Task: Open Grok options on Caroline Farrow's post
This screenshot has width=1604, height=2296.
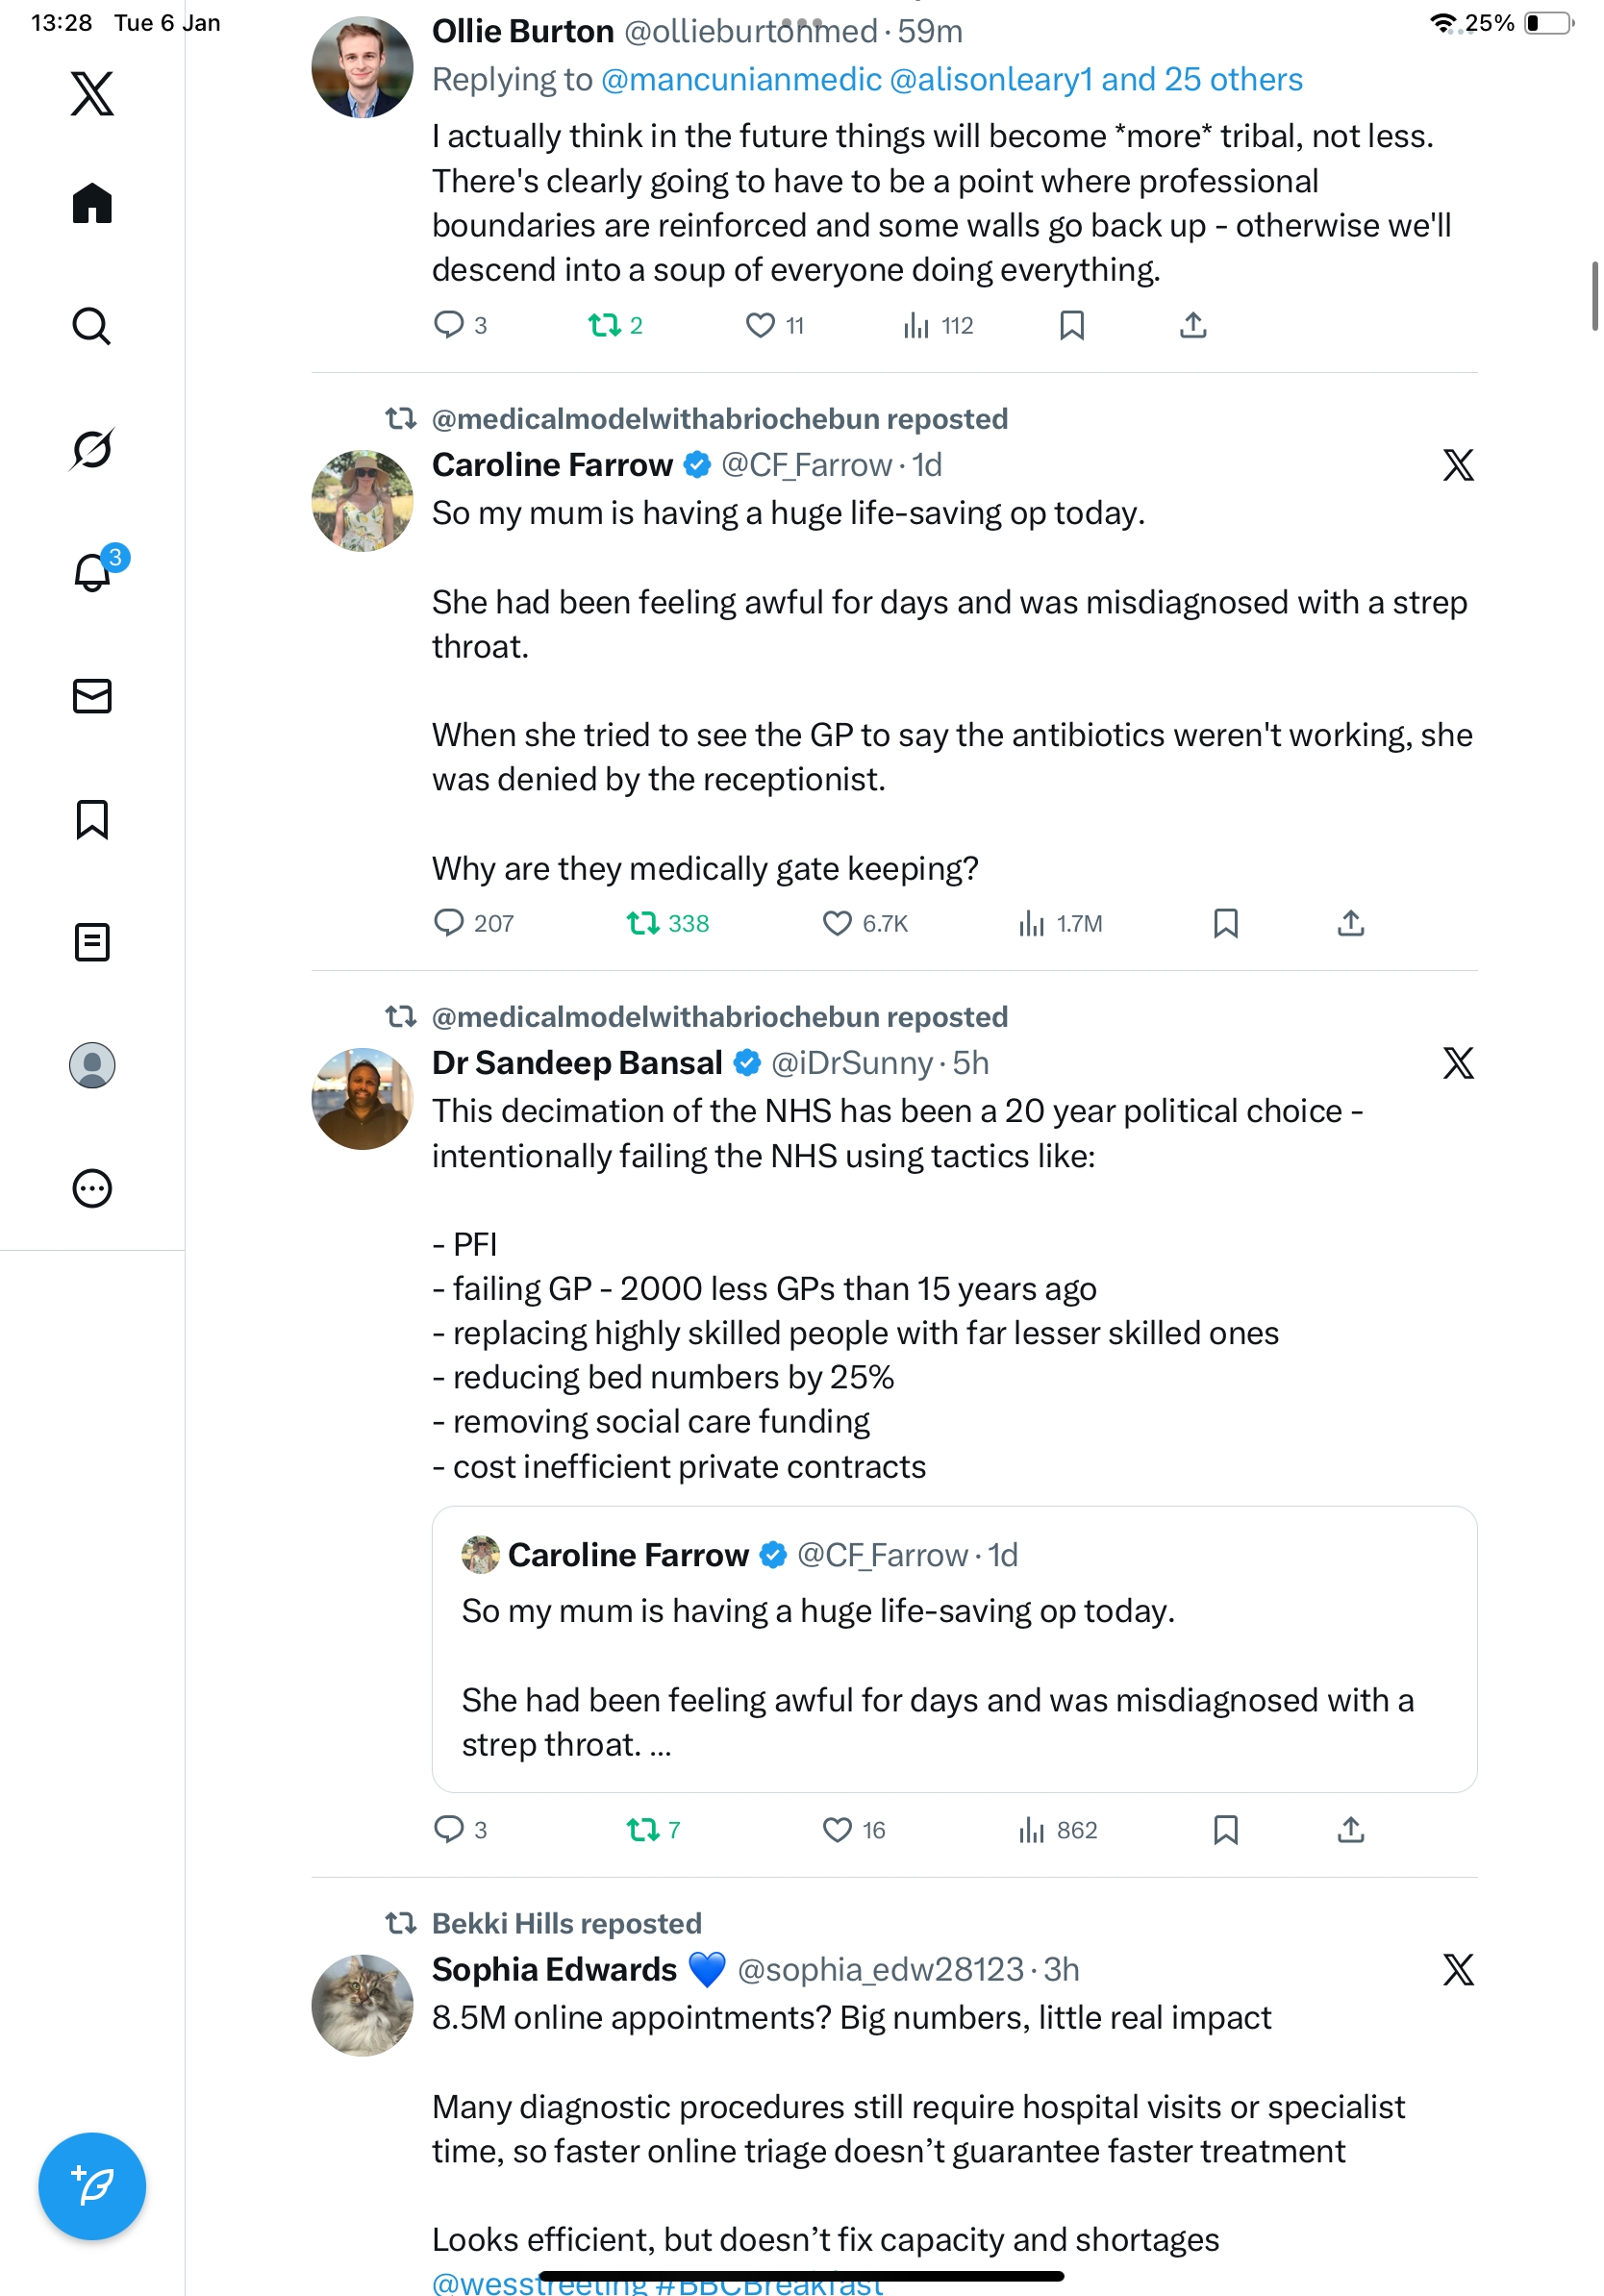Action: pos(1457,465)
